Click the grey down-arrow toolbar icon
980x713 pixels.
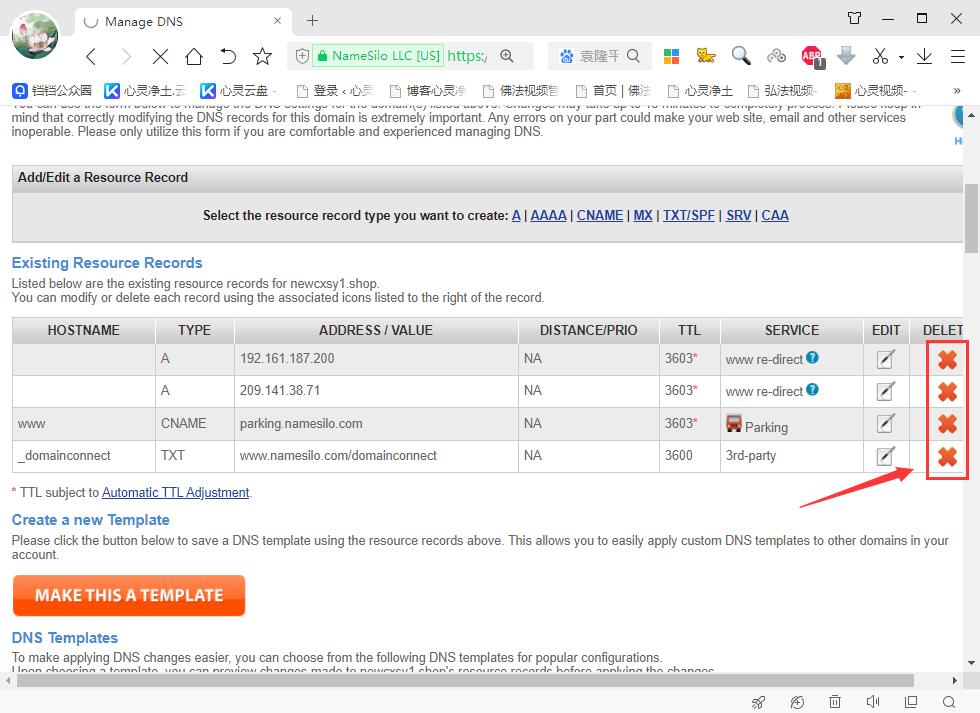click(x=846, y=56)
